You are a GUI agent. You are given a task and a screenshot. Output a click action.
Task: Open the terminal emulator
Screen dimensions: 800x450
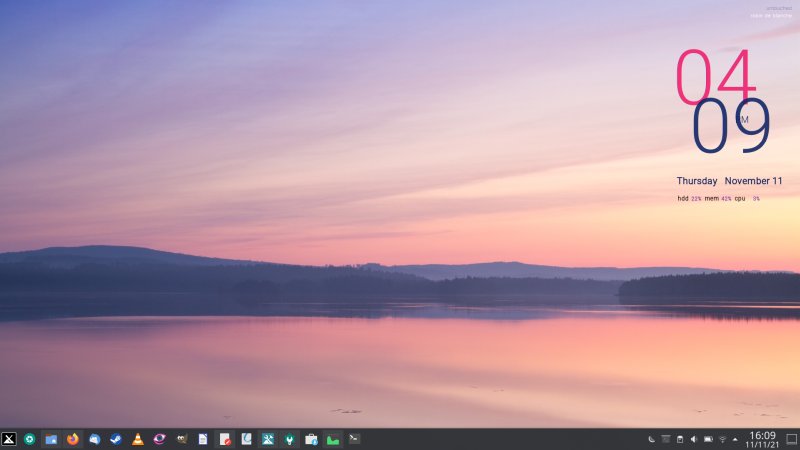tap(354, 439)
